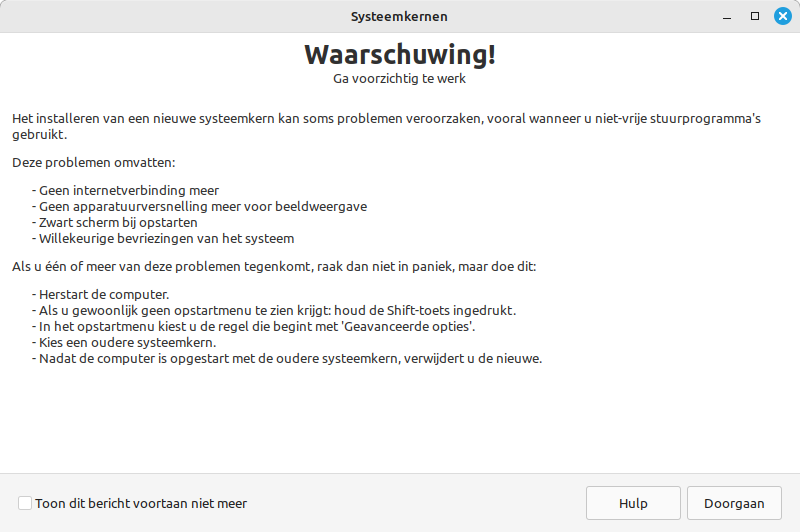The image size is (800, 532).
Task: Click '- Kies een oudere systeemkern.' line
Action: pos(124,342)
